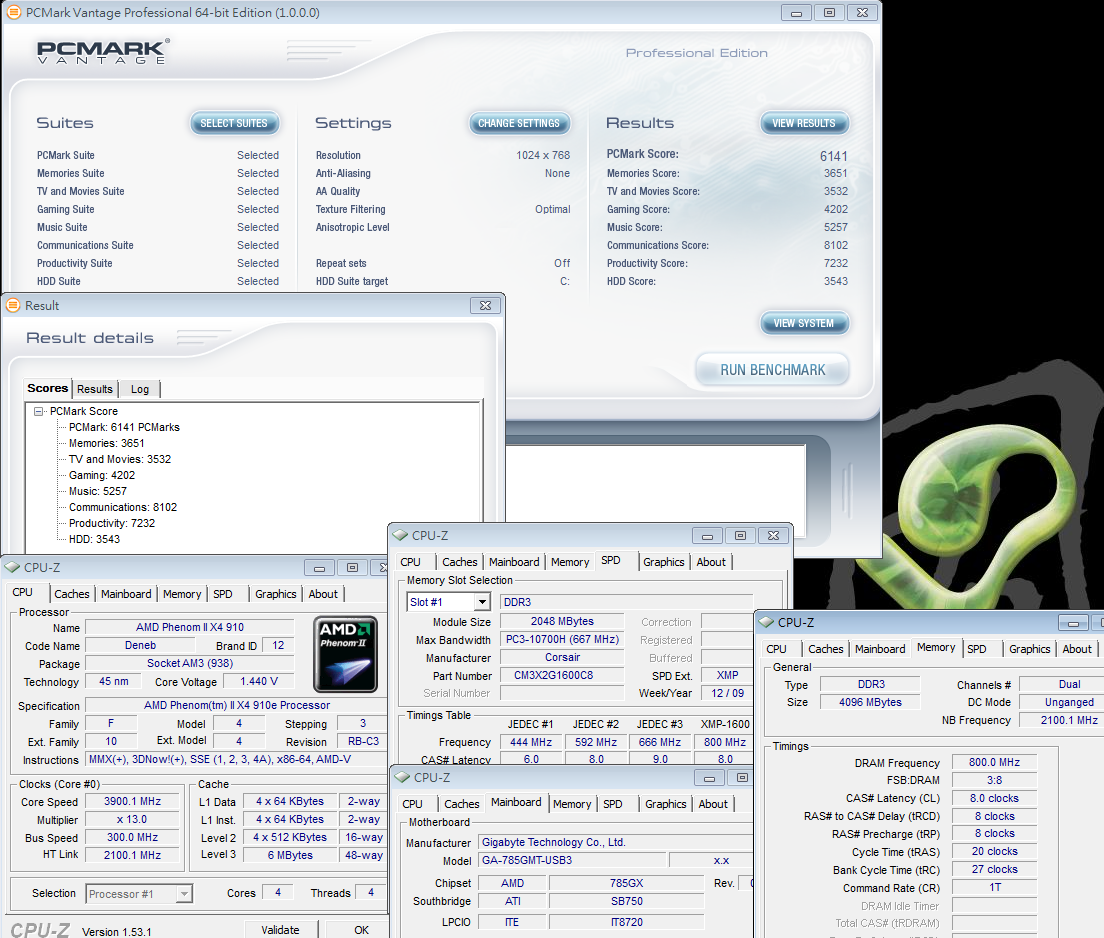Image resolution: width=1104 pixels, height=938 pixels.
Task: Open Graphics tab in CPU-Z processor window
Action: pyautogui.click(x=275, y=594)
